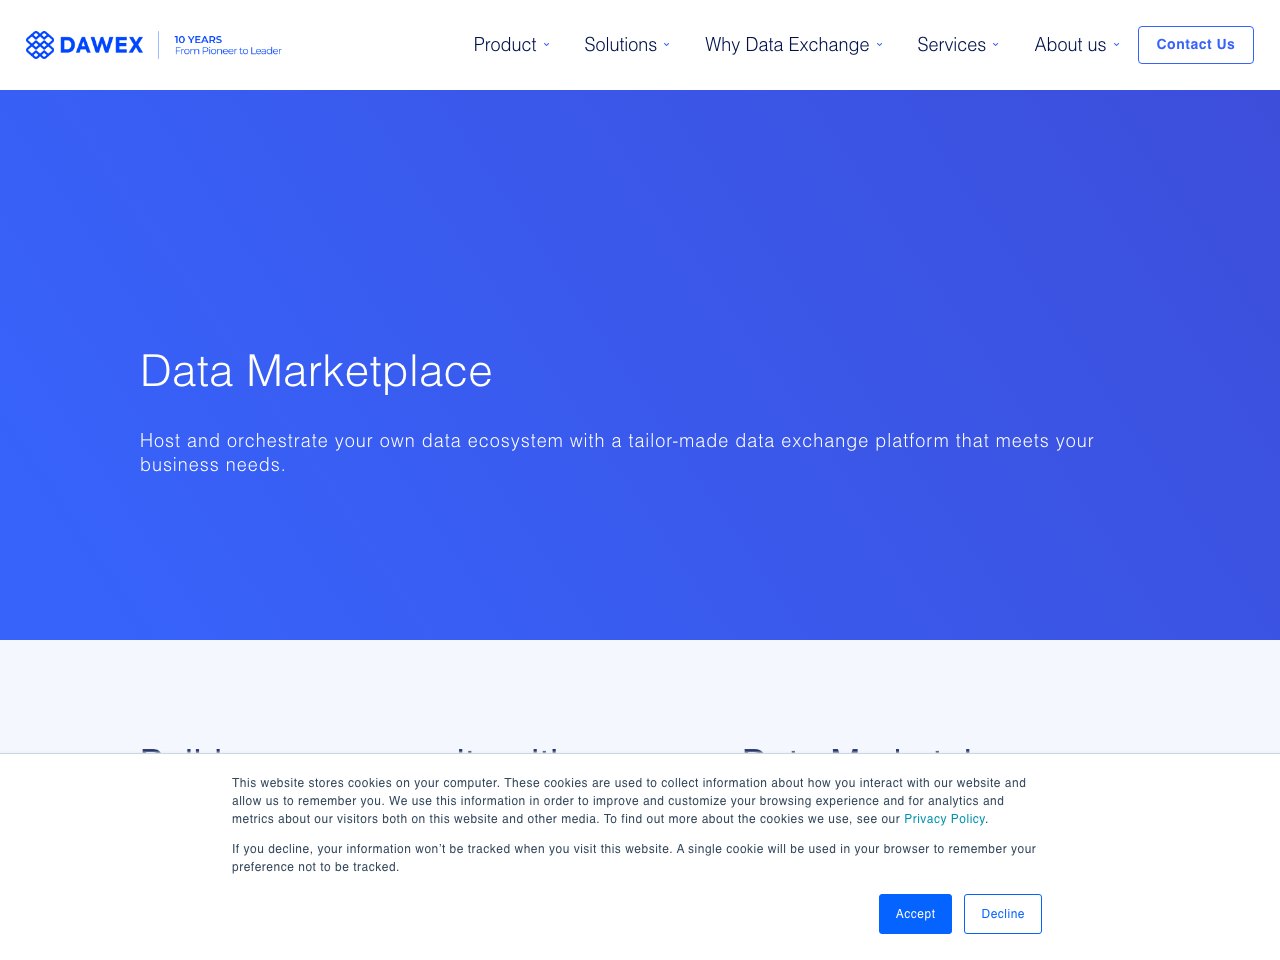The width and height of the screenshot is (1280, 960).
Task: Decline cookie tracking
Action: tap(1002, 913)
